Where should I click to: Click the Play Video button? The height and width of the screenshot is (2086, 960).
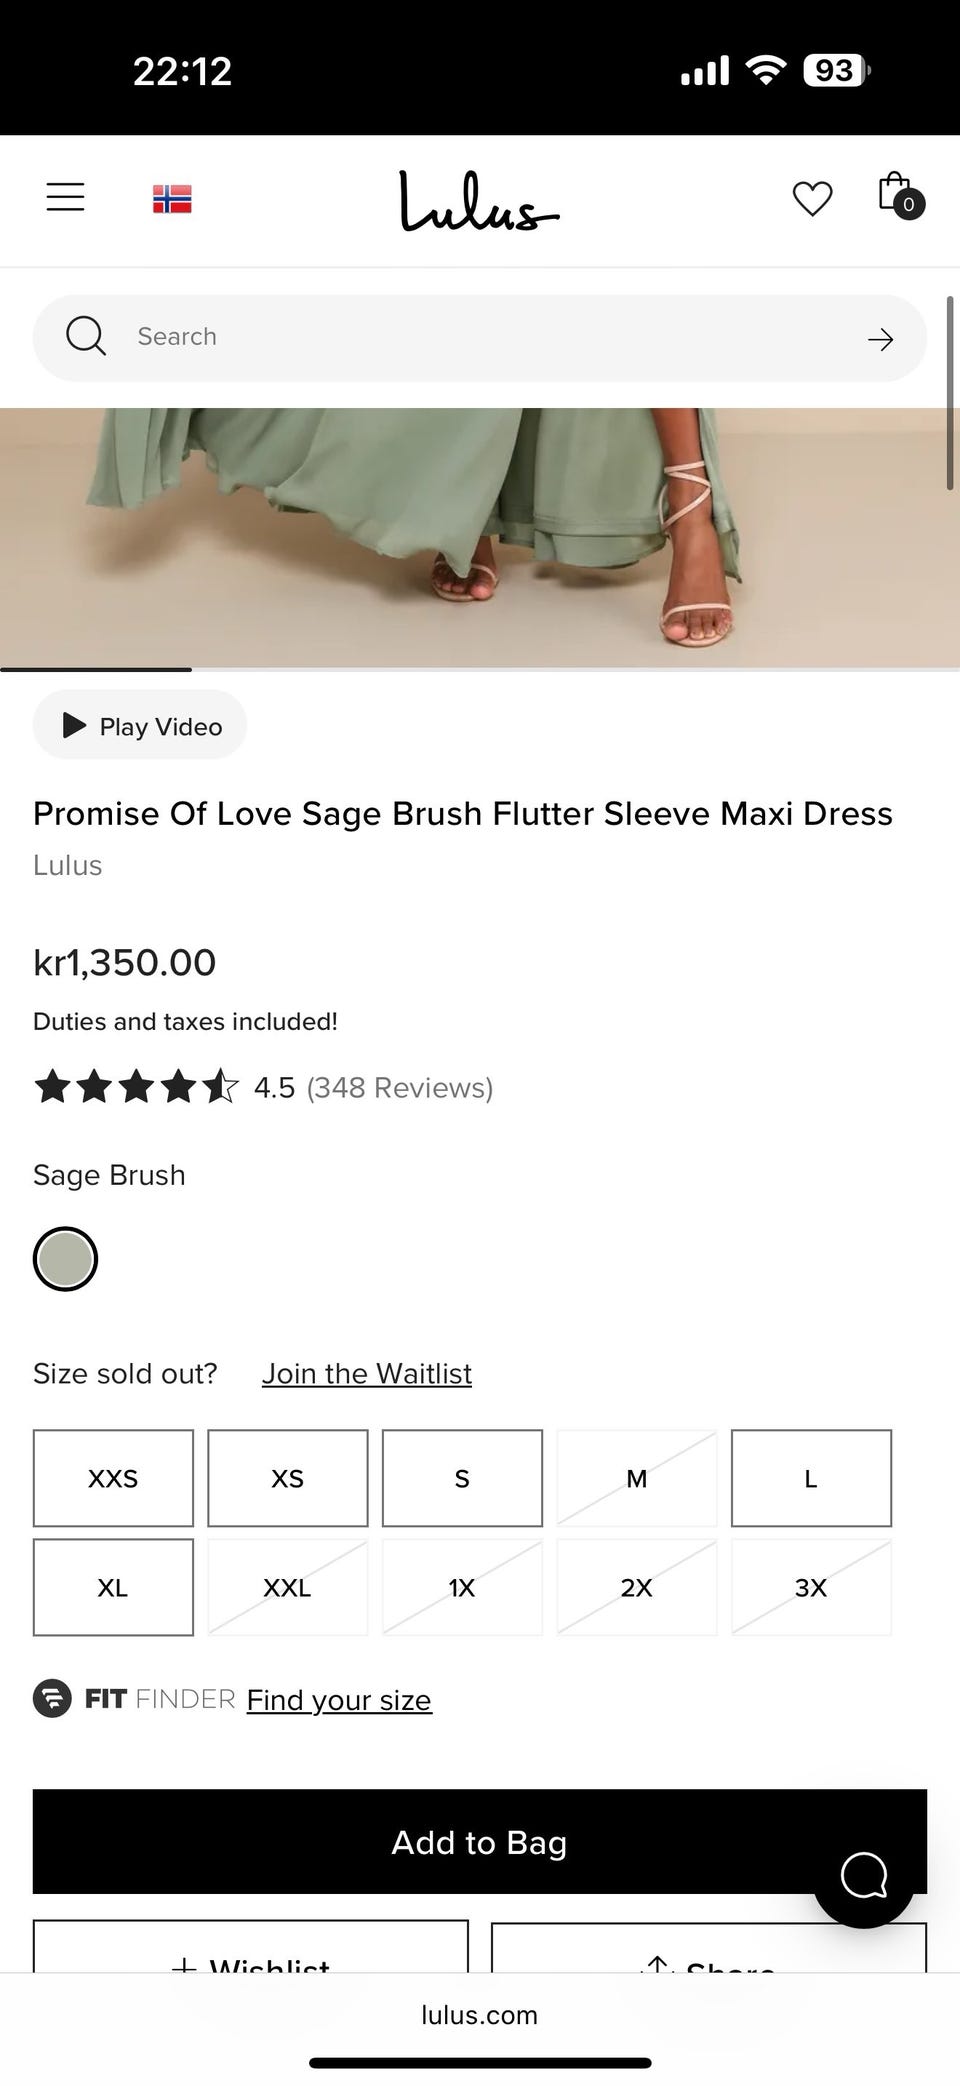click(x=140, y=726)
